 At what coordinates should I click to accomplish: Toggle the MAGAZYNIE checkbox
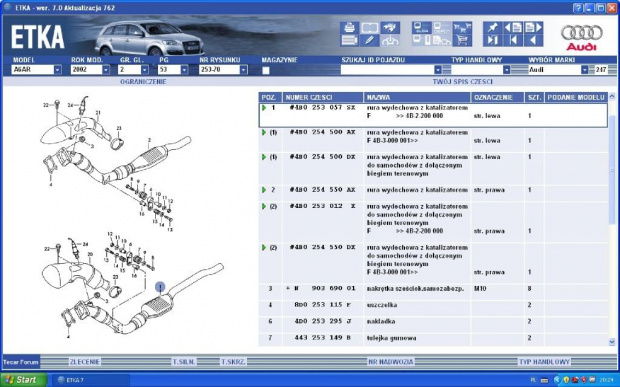pos(266,70)
